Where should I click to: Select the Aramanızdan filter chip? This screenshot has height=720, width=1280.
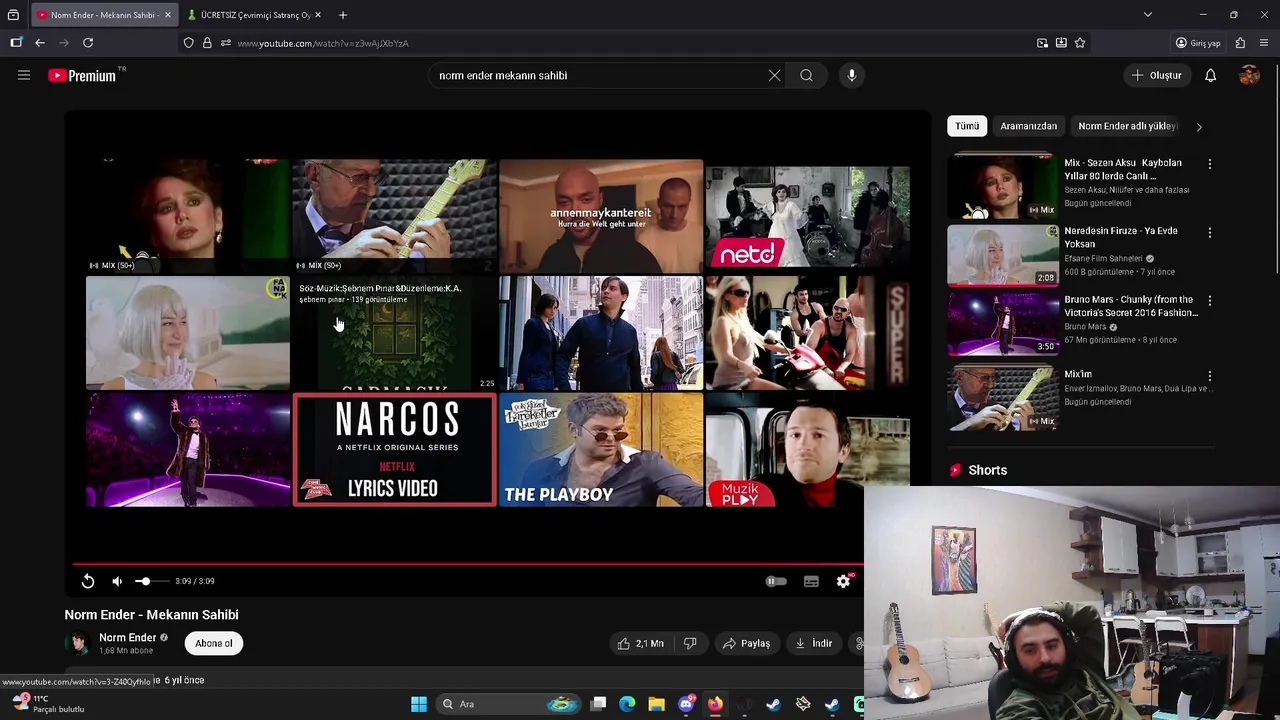(1028, 126)
